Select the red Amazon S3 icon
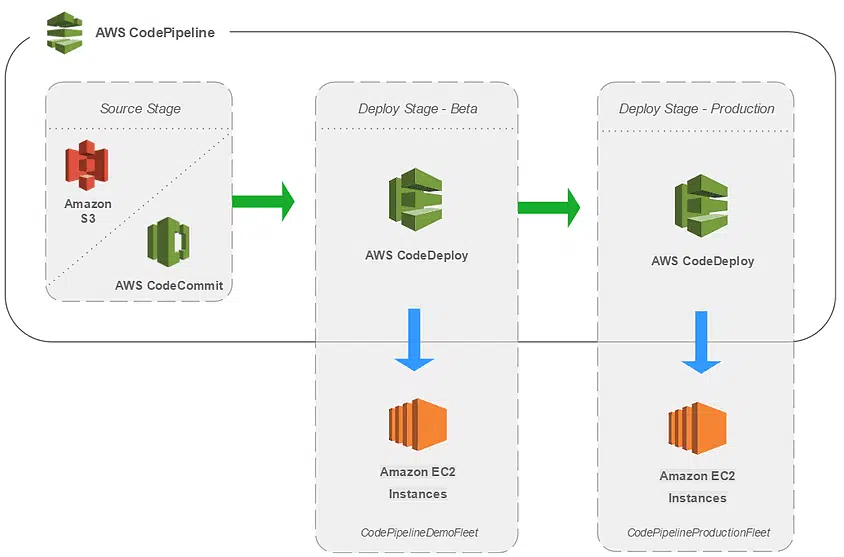 [87, 163]
